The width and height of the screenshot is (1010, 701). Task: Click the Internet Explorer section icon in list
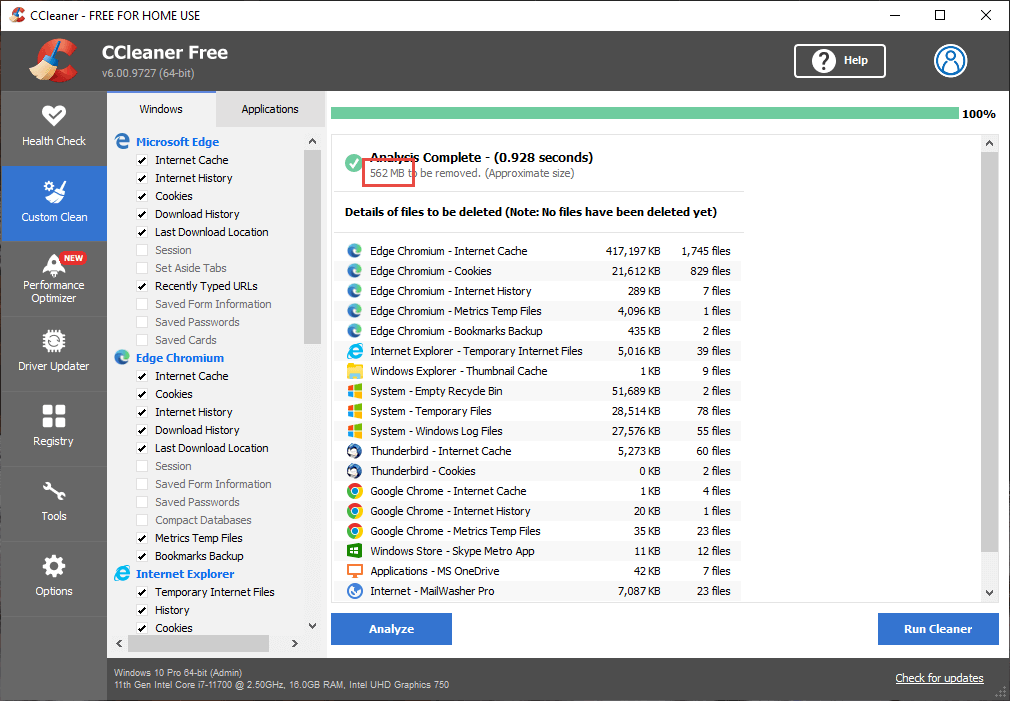122,573
